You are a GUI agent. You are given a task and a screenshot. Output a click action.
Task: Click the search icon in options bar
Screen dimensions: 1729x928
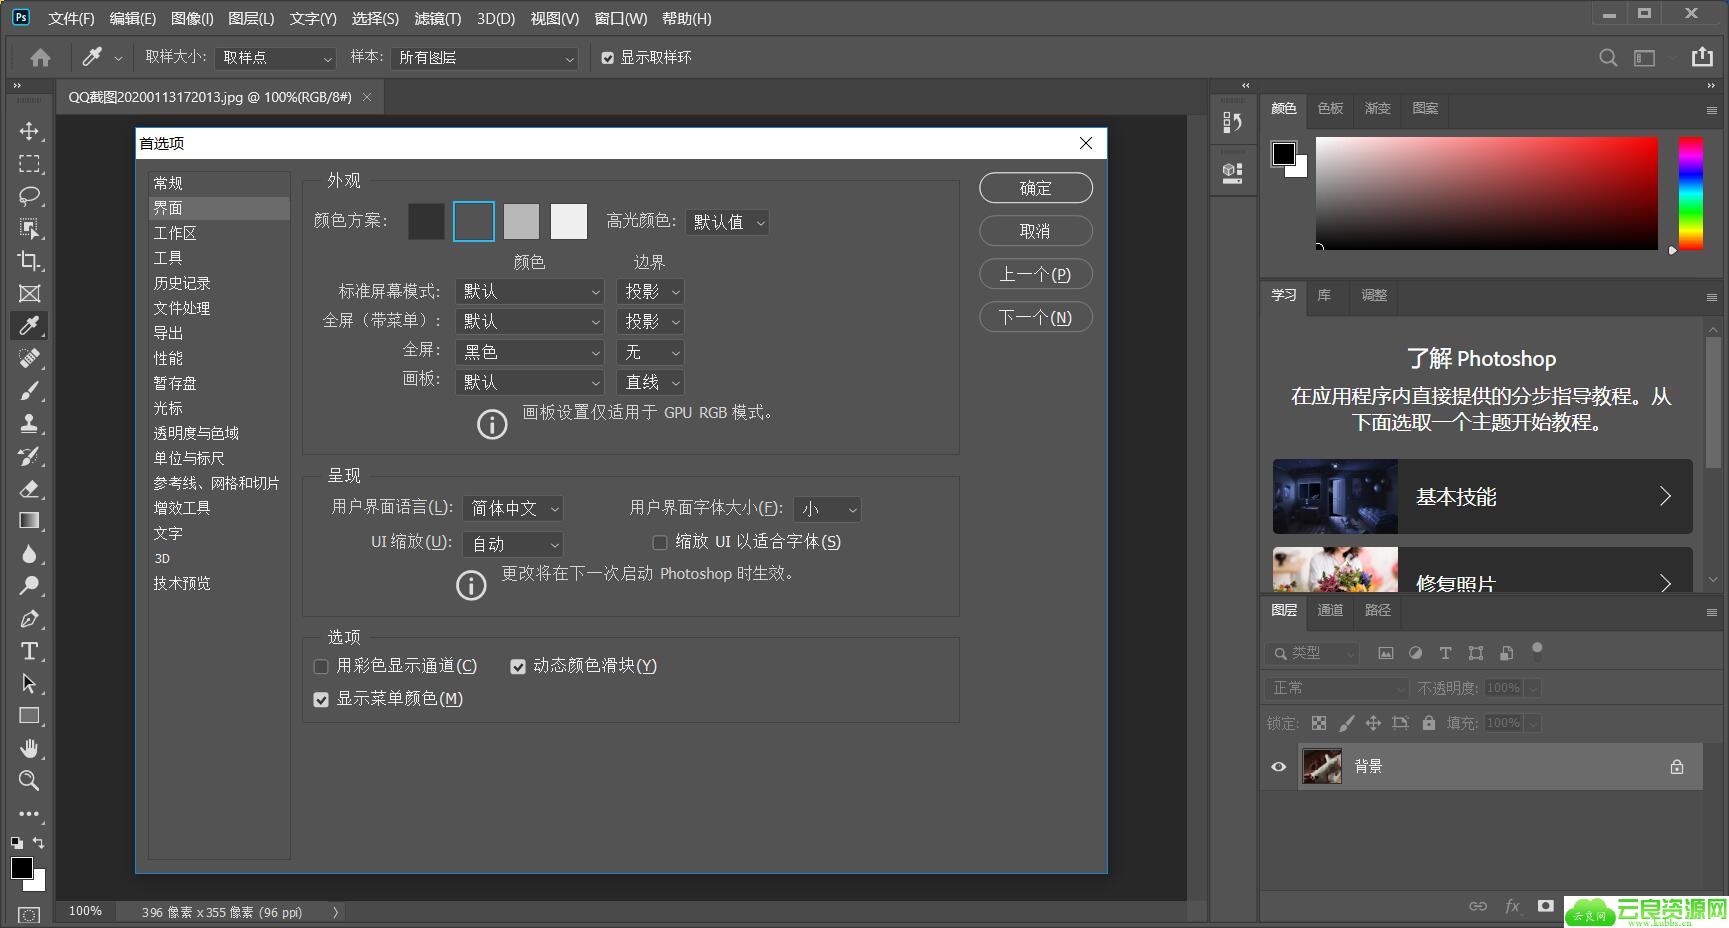click(1608, 58)
